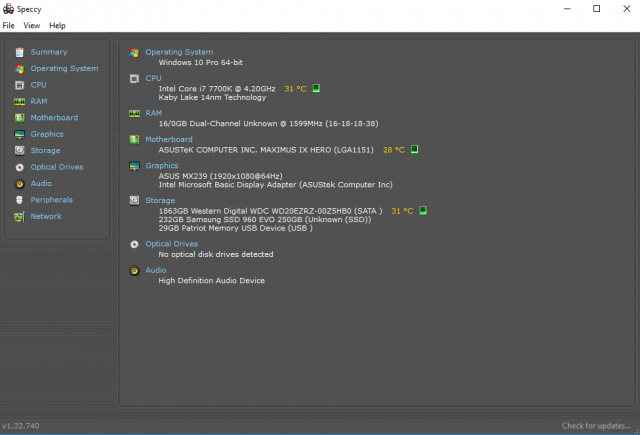This screenshot has width=640, height=435.
Task: Click the Optical Drives heading in summary
Action: [171, 244]
